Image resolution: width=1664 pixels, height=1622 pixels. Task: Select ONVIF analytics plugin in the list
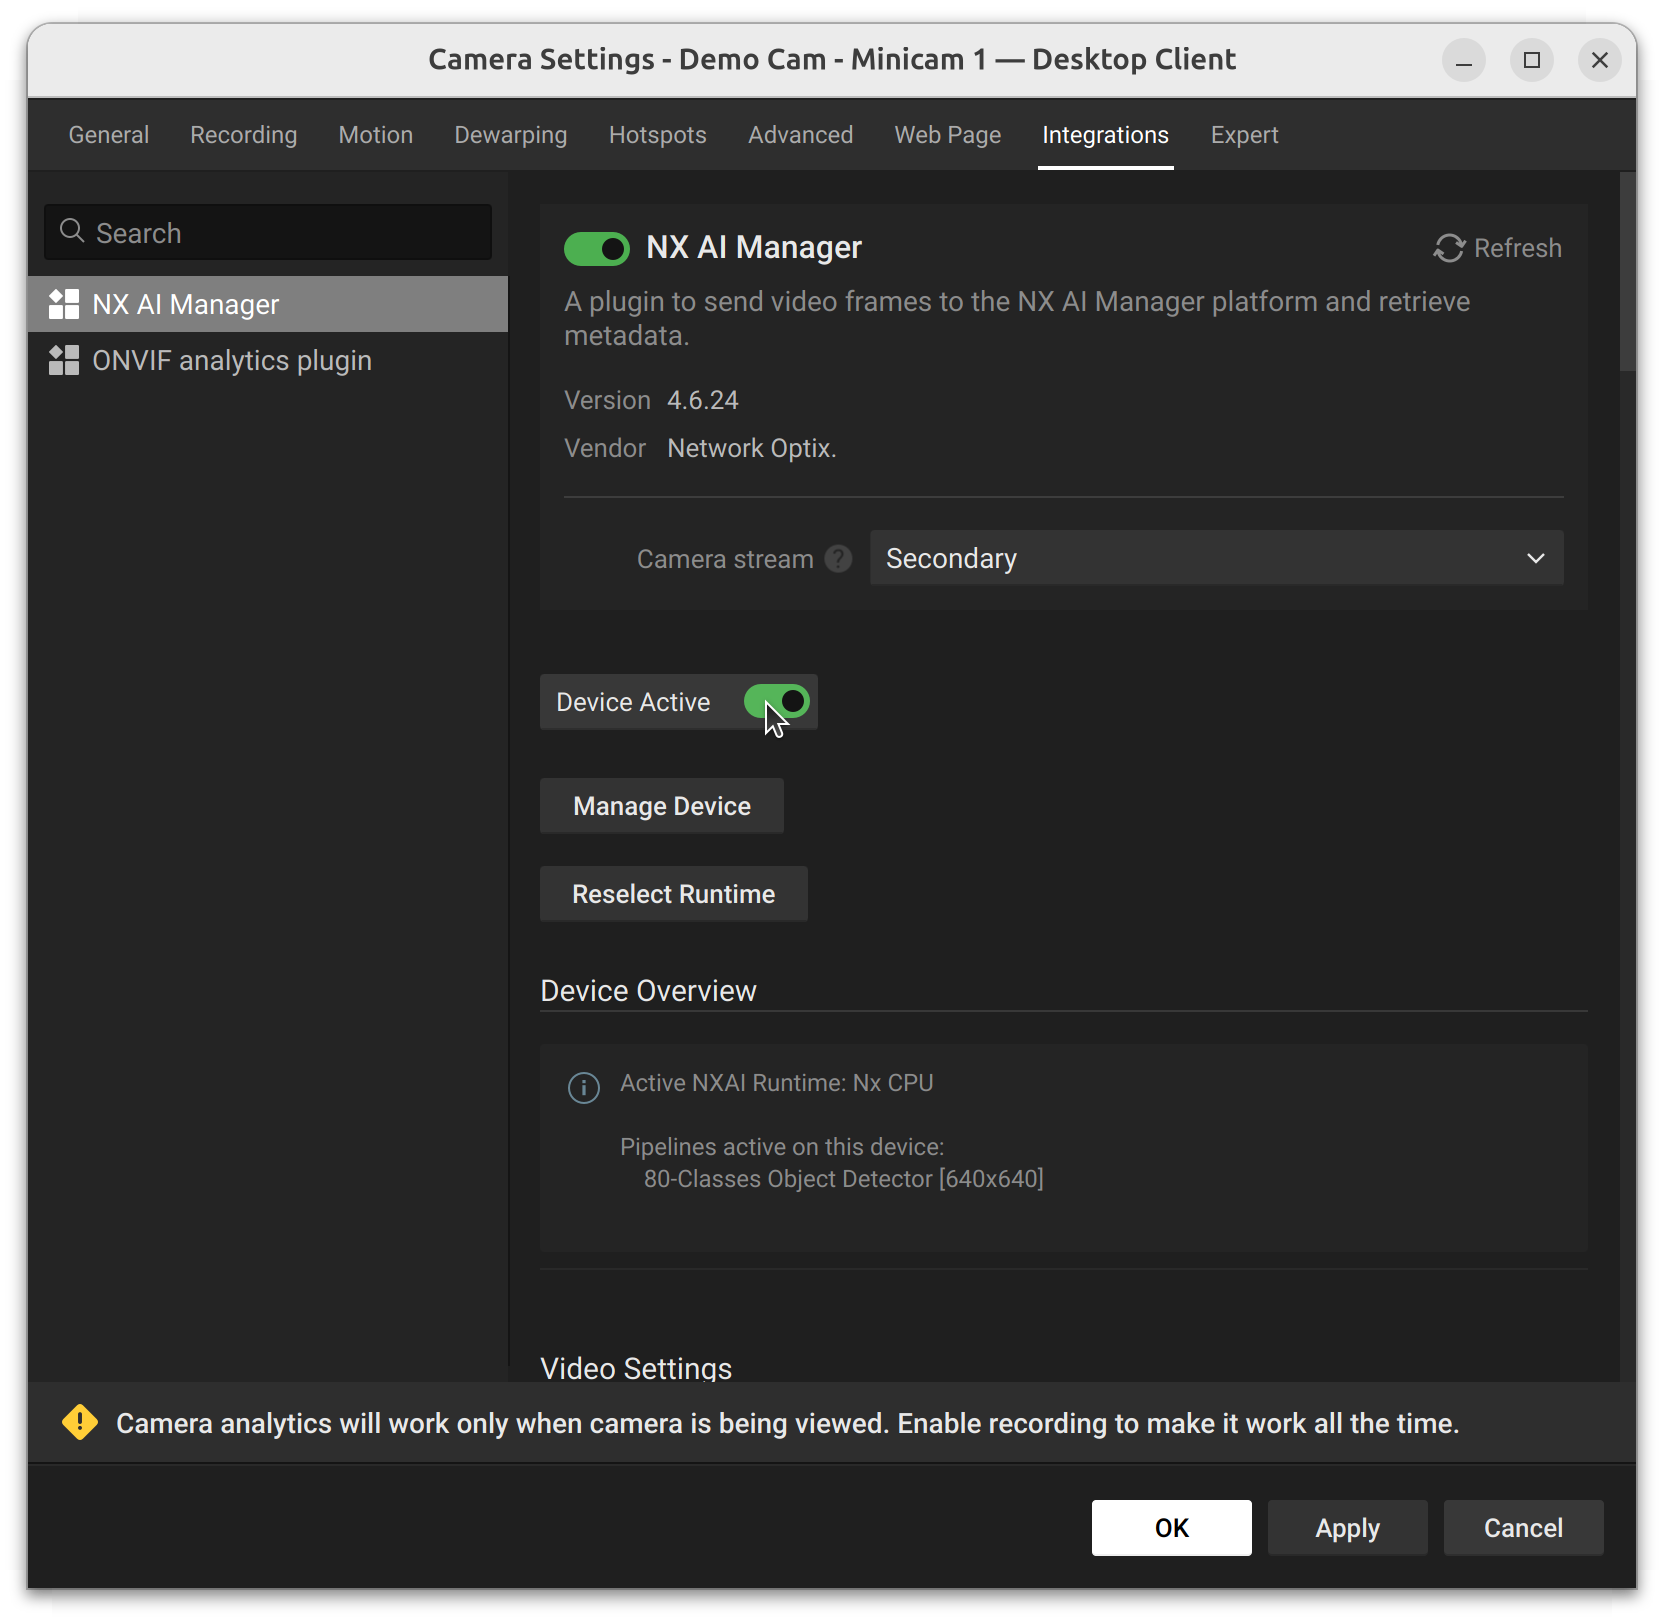click(232, 360)
